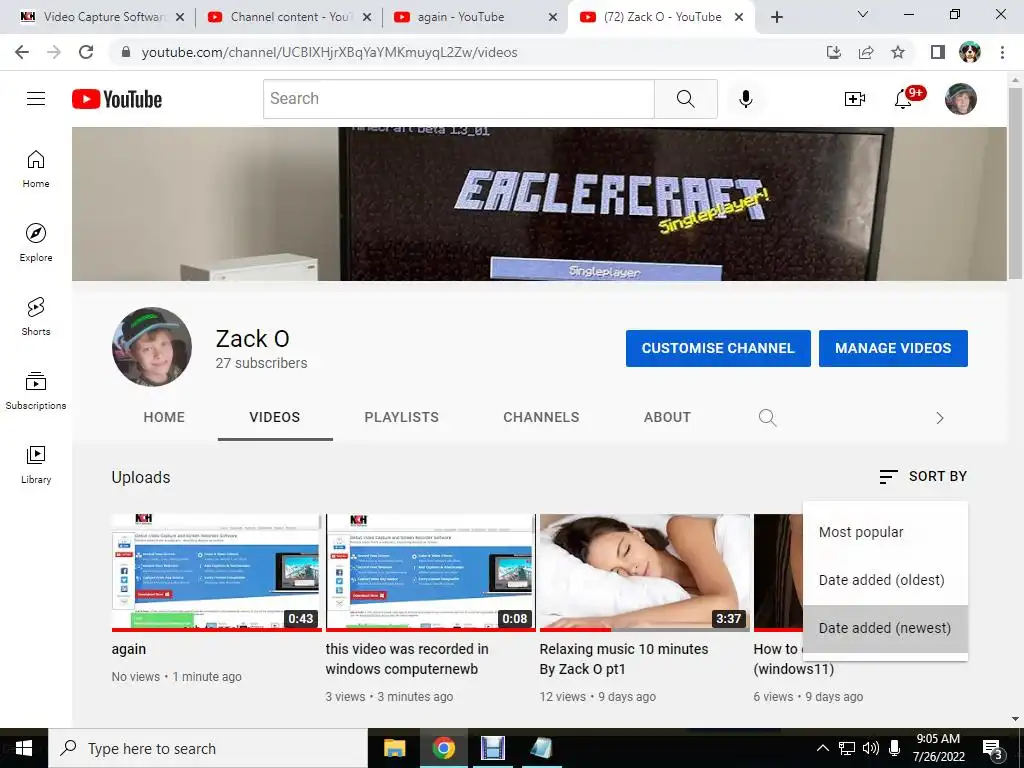Open Subscriptions in the sidebar

pyautogui.click(x=36, y=391)
